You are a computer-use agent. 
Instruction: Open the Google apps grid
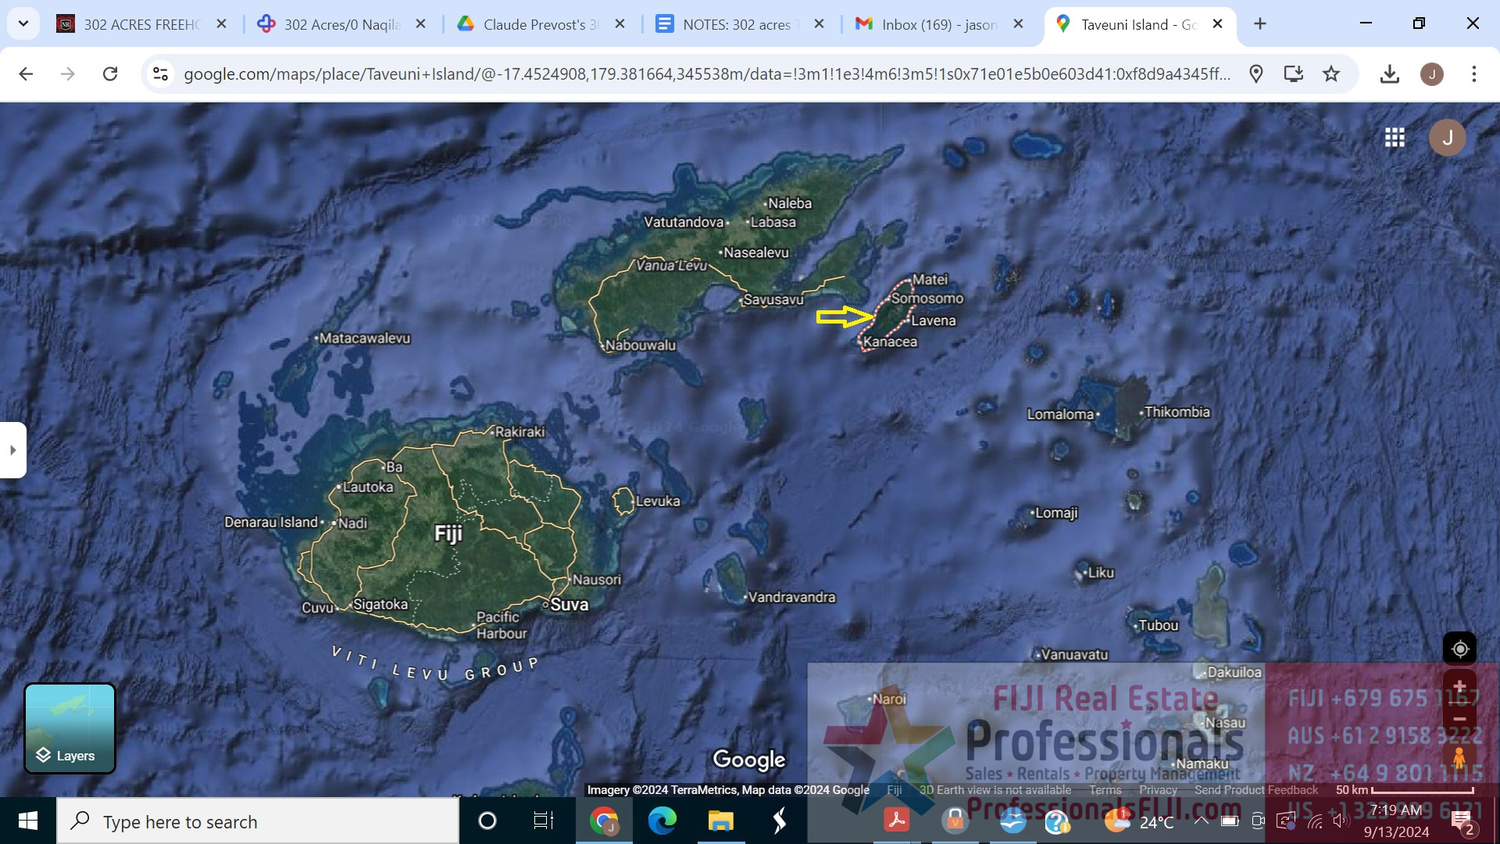coord(1394,138)
